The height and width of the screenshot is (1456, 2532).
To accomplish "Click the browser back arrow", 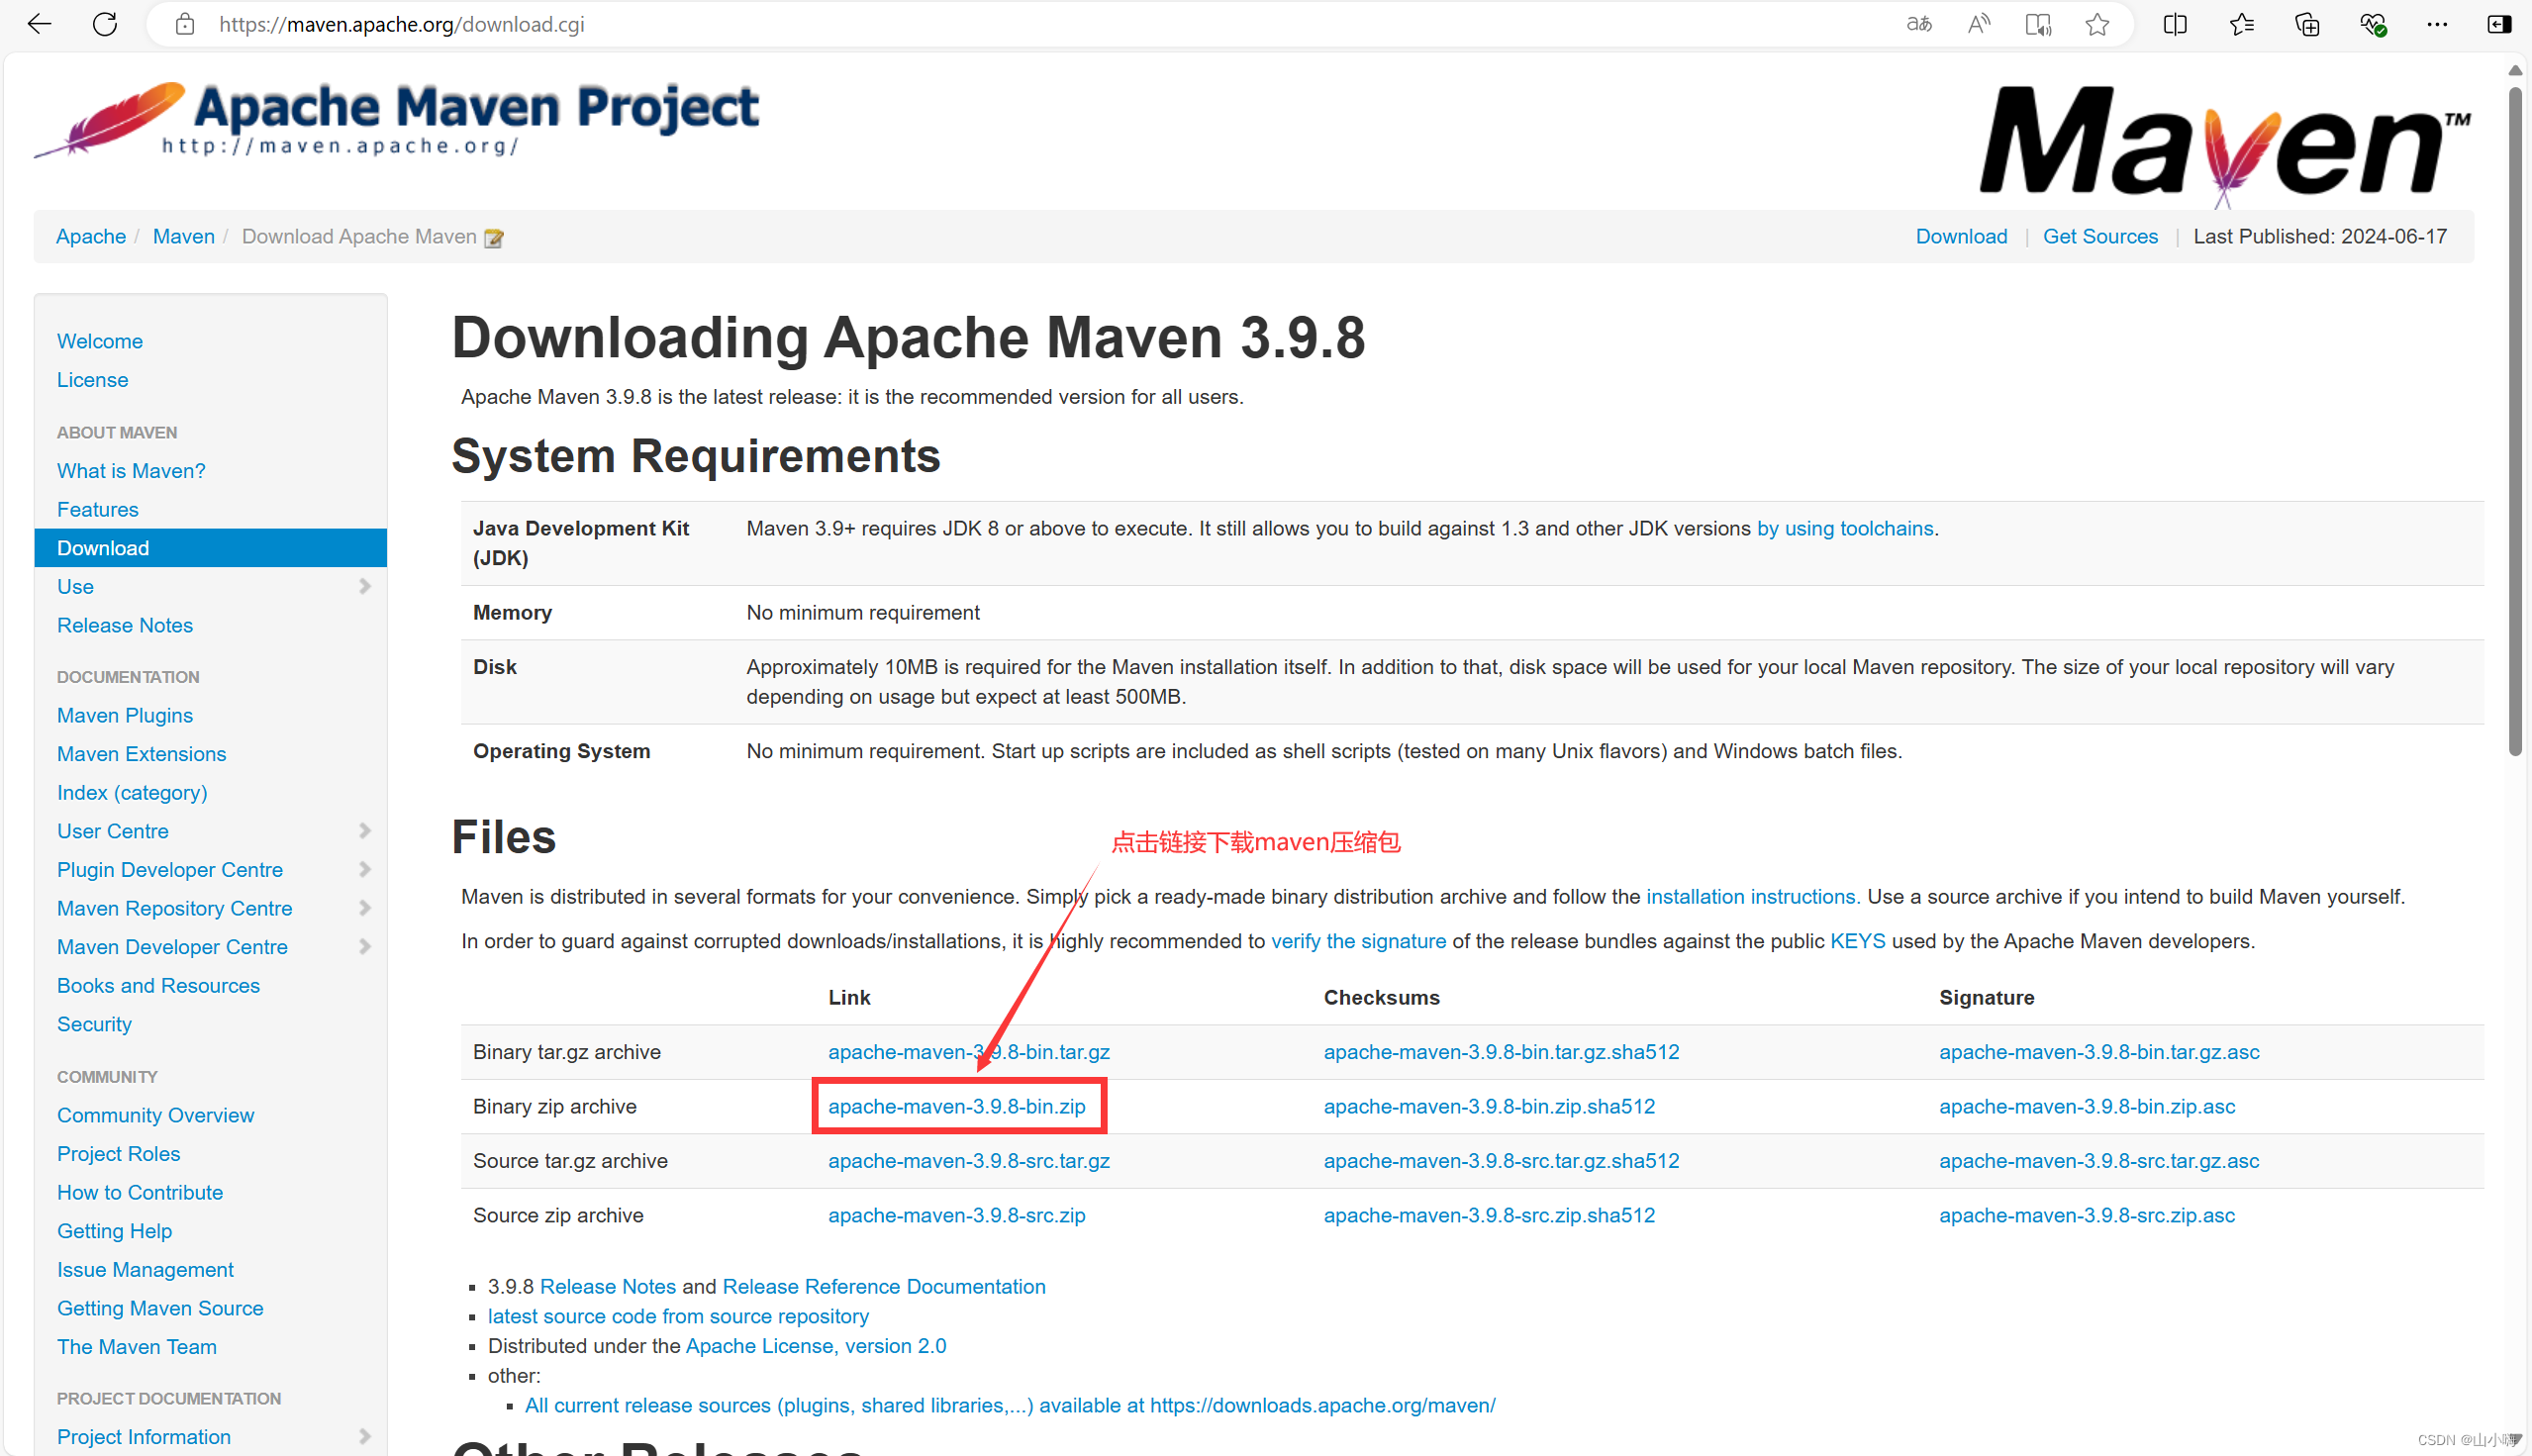I will click(38, 24).
